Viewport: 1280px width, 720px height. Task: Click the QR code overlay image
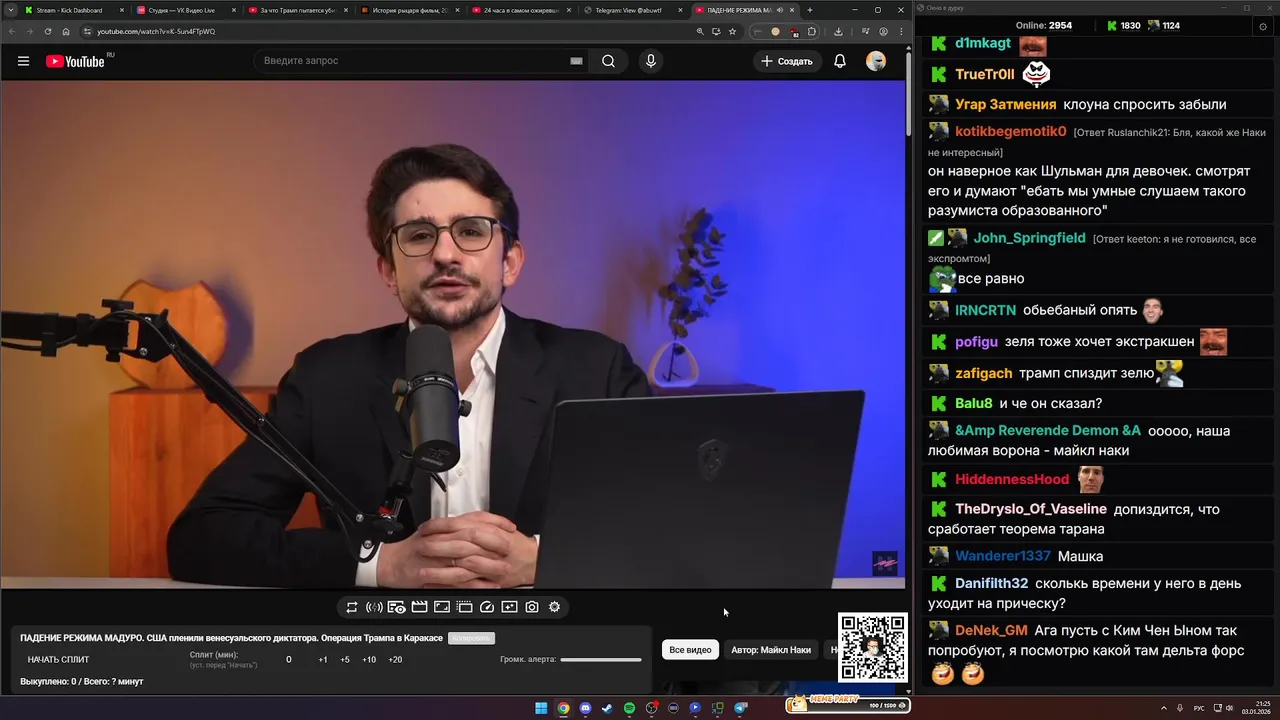tap(873, 647)
